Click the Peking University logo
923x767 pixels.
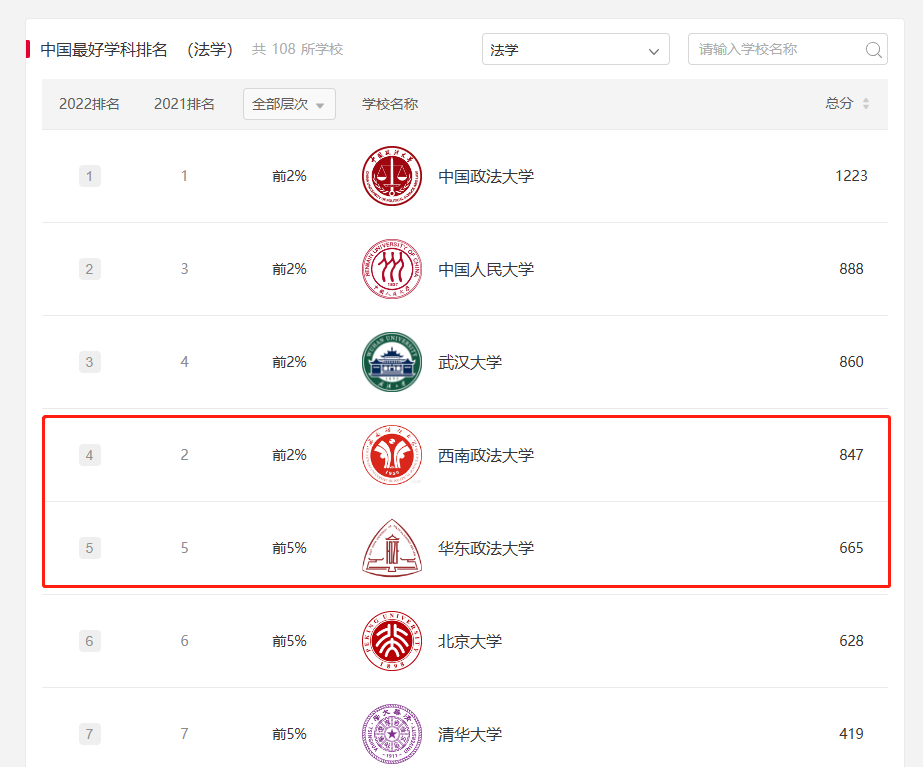click(x=392, y=641)
